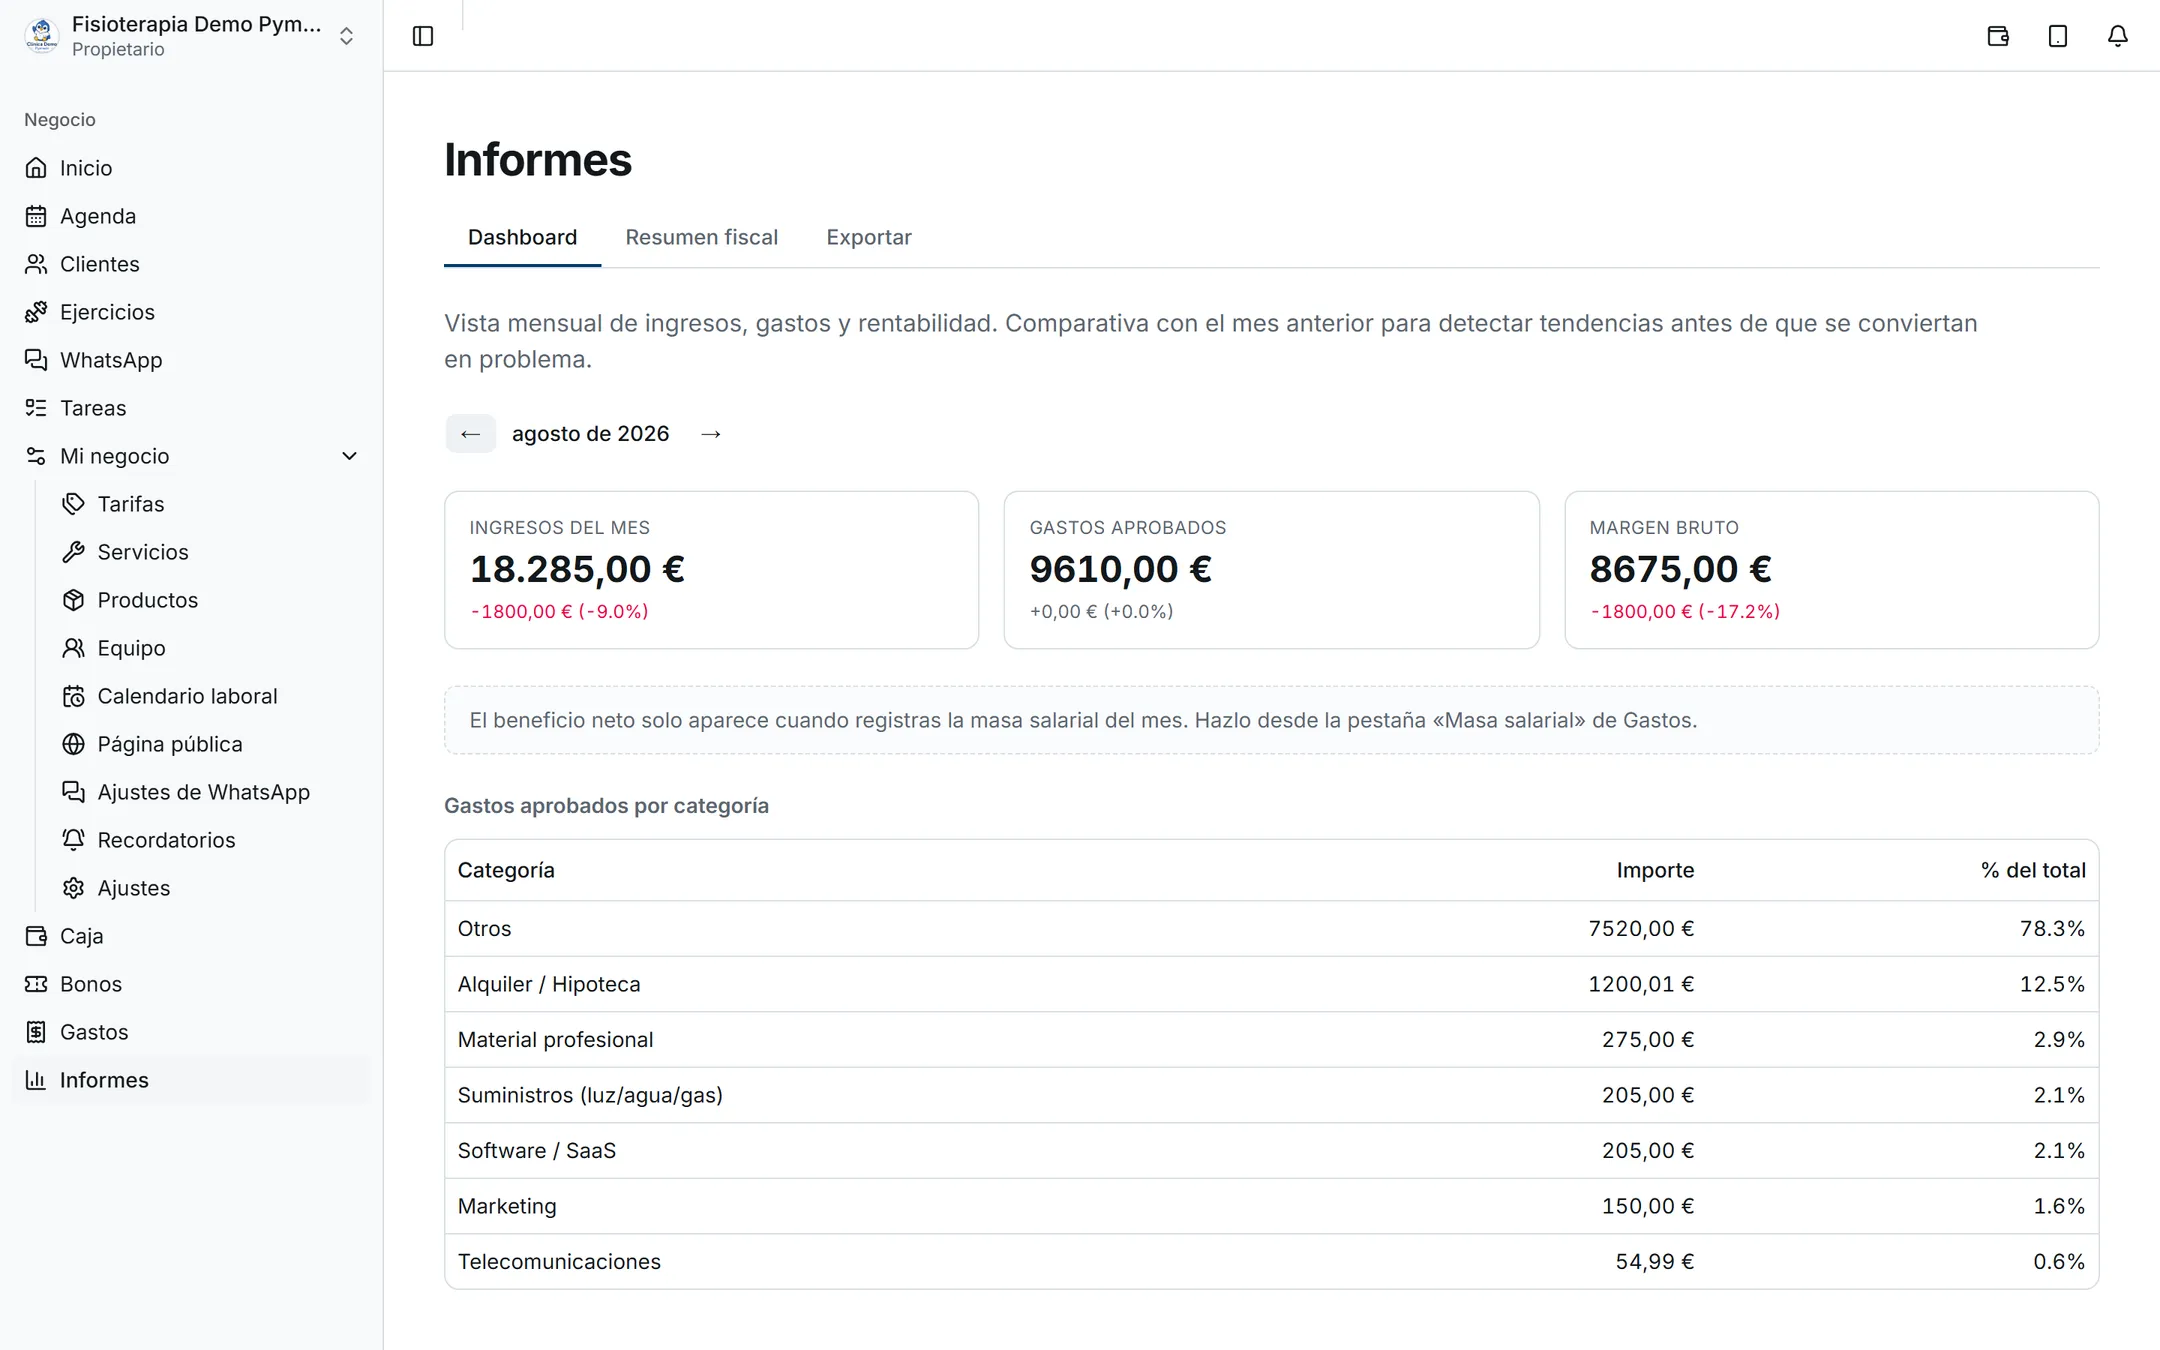
Task: Click the 78.3% percentage value
Action: pos(2052,929)
